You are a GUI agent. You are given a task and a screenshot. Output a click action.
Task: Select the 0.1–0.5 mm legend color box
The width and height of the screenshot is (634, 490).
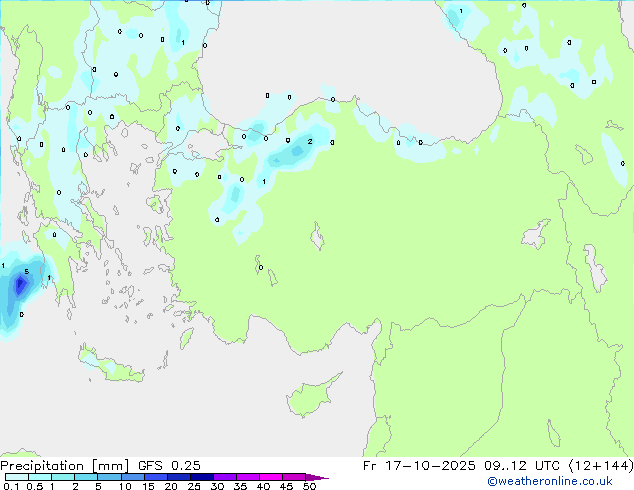17,477
